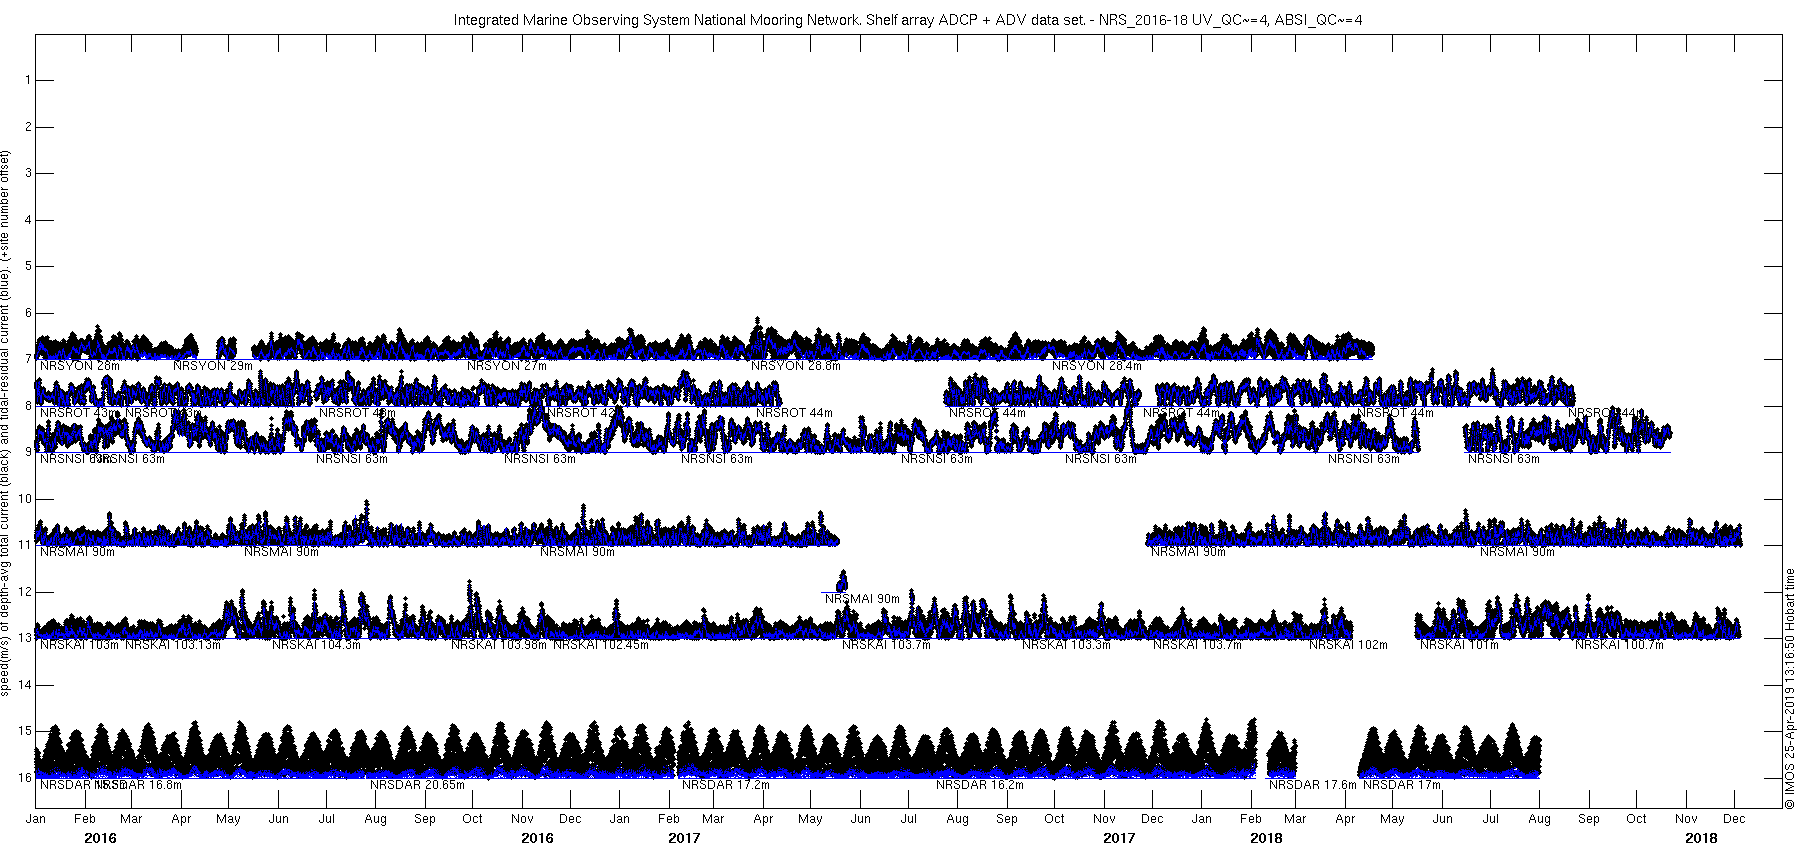Click the 'NRSKAI 103.13m' label
The width and height of the screenshot is (1800, 850).
pos(173,645)
